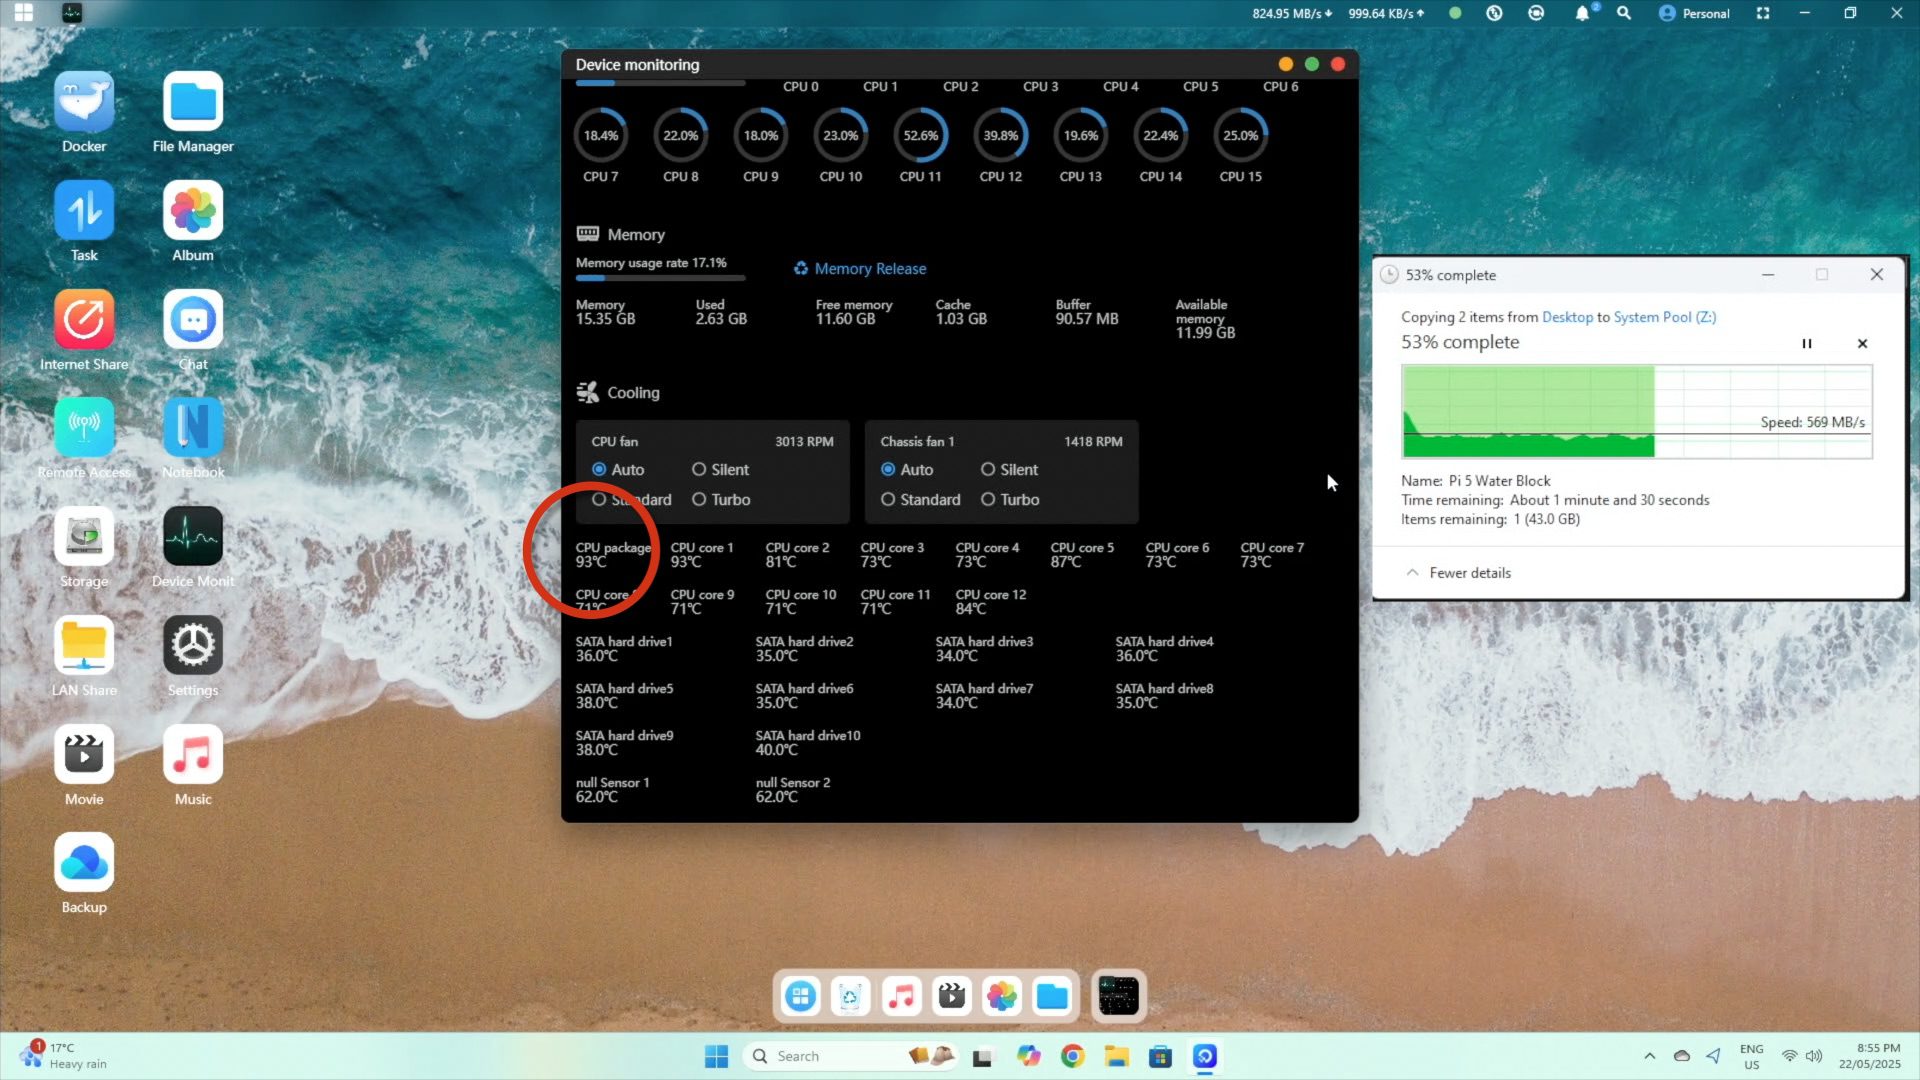Image resolution: width=1920 pixels, height=1080 pixels.
Task: Open the Personal account menu
Action: pos(1694,13)
